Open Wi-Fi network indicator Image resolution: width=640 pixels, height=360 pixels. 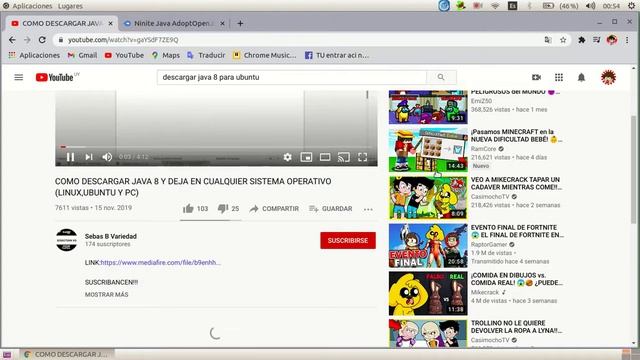pos(495,6)
